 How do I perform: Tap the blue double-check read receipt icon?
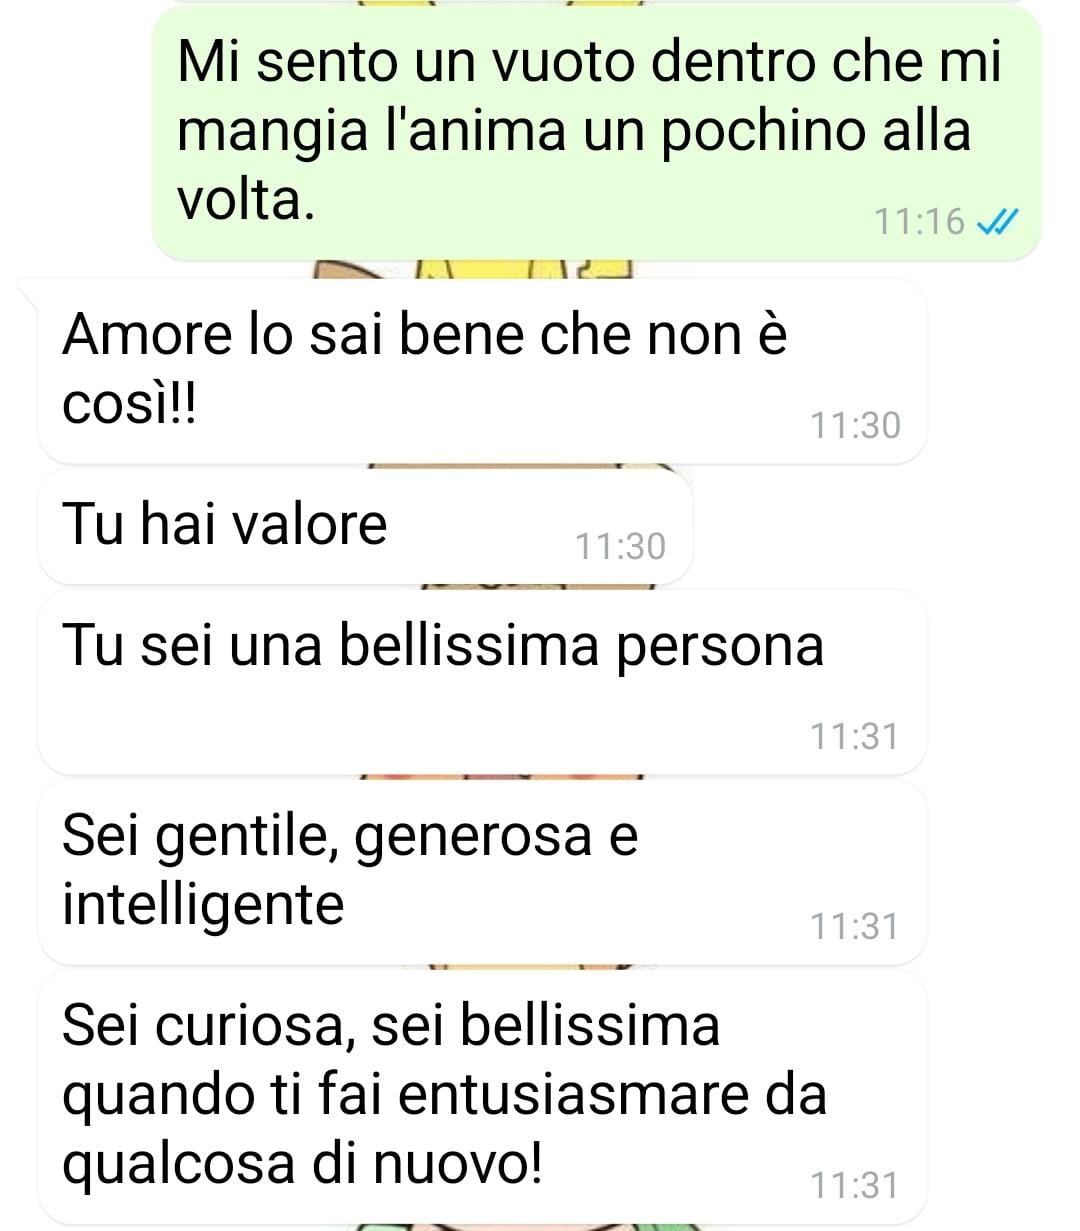(x=997, y=221)
